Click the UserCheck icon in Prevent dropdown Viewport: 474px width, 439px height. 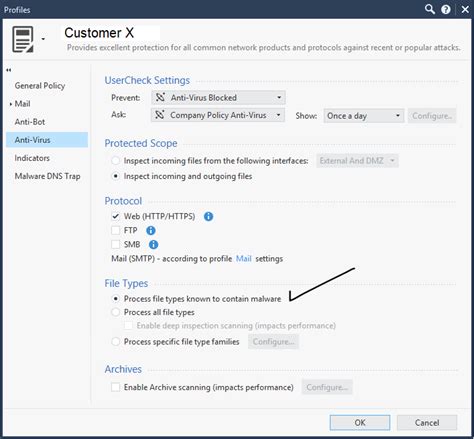[x=160, y=97]
